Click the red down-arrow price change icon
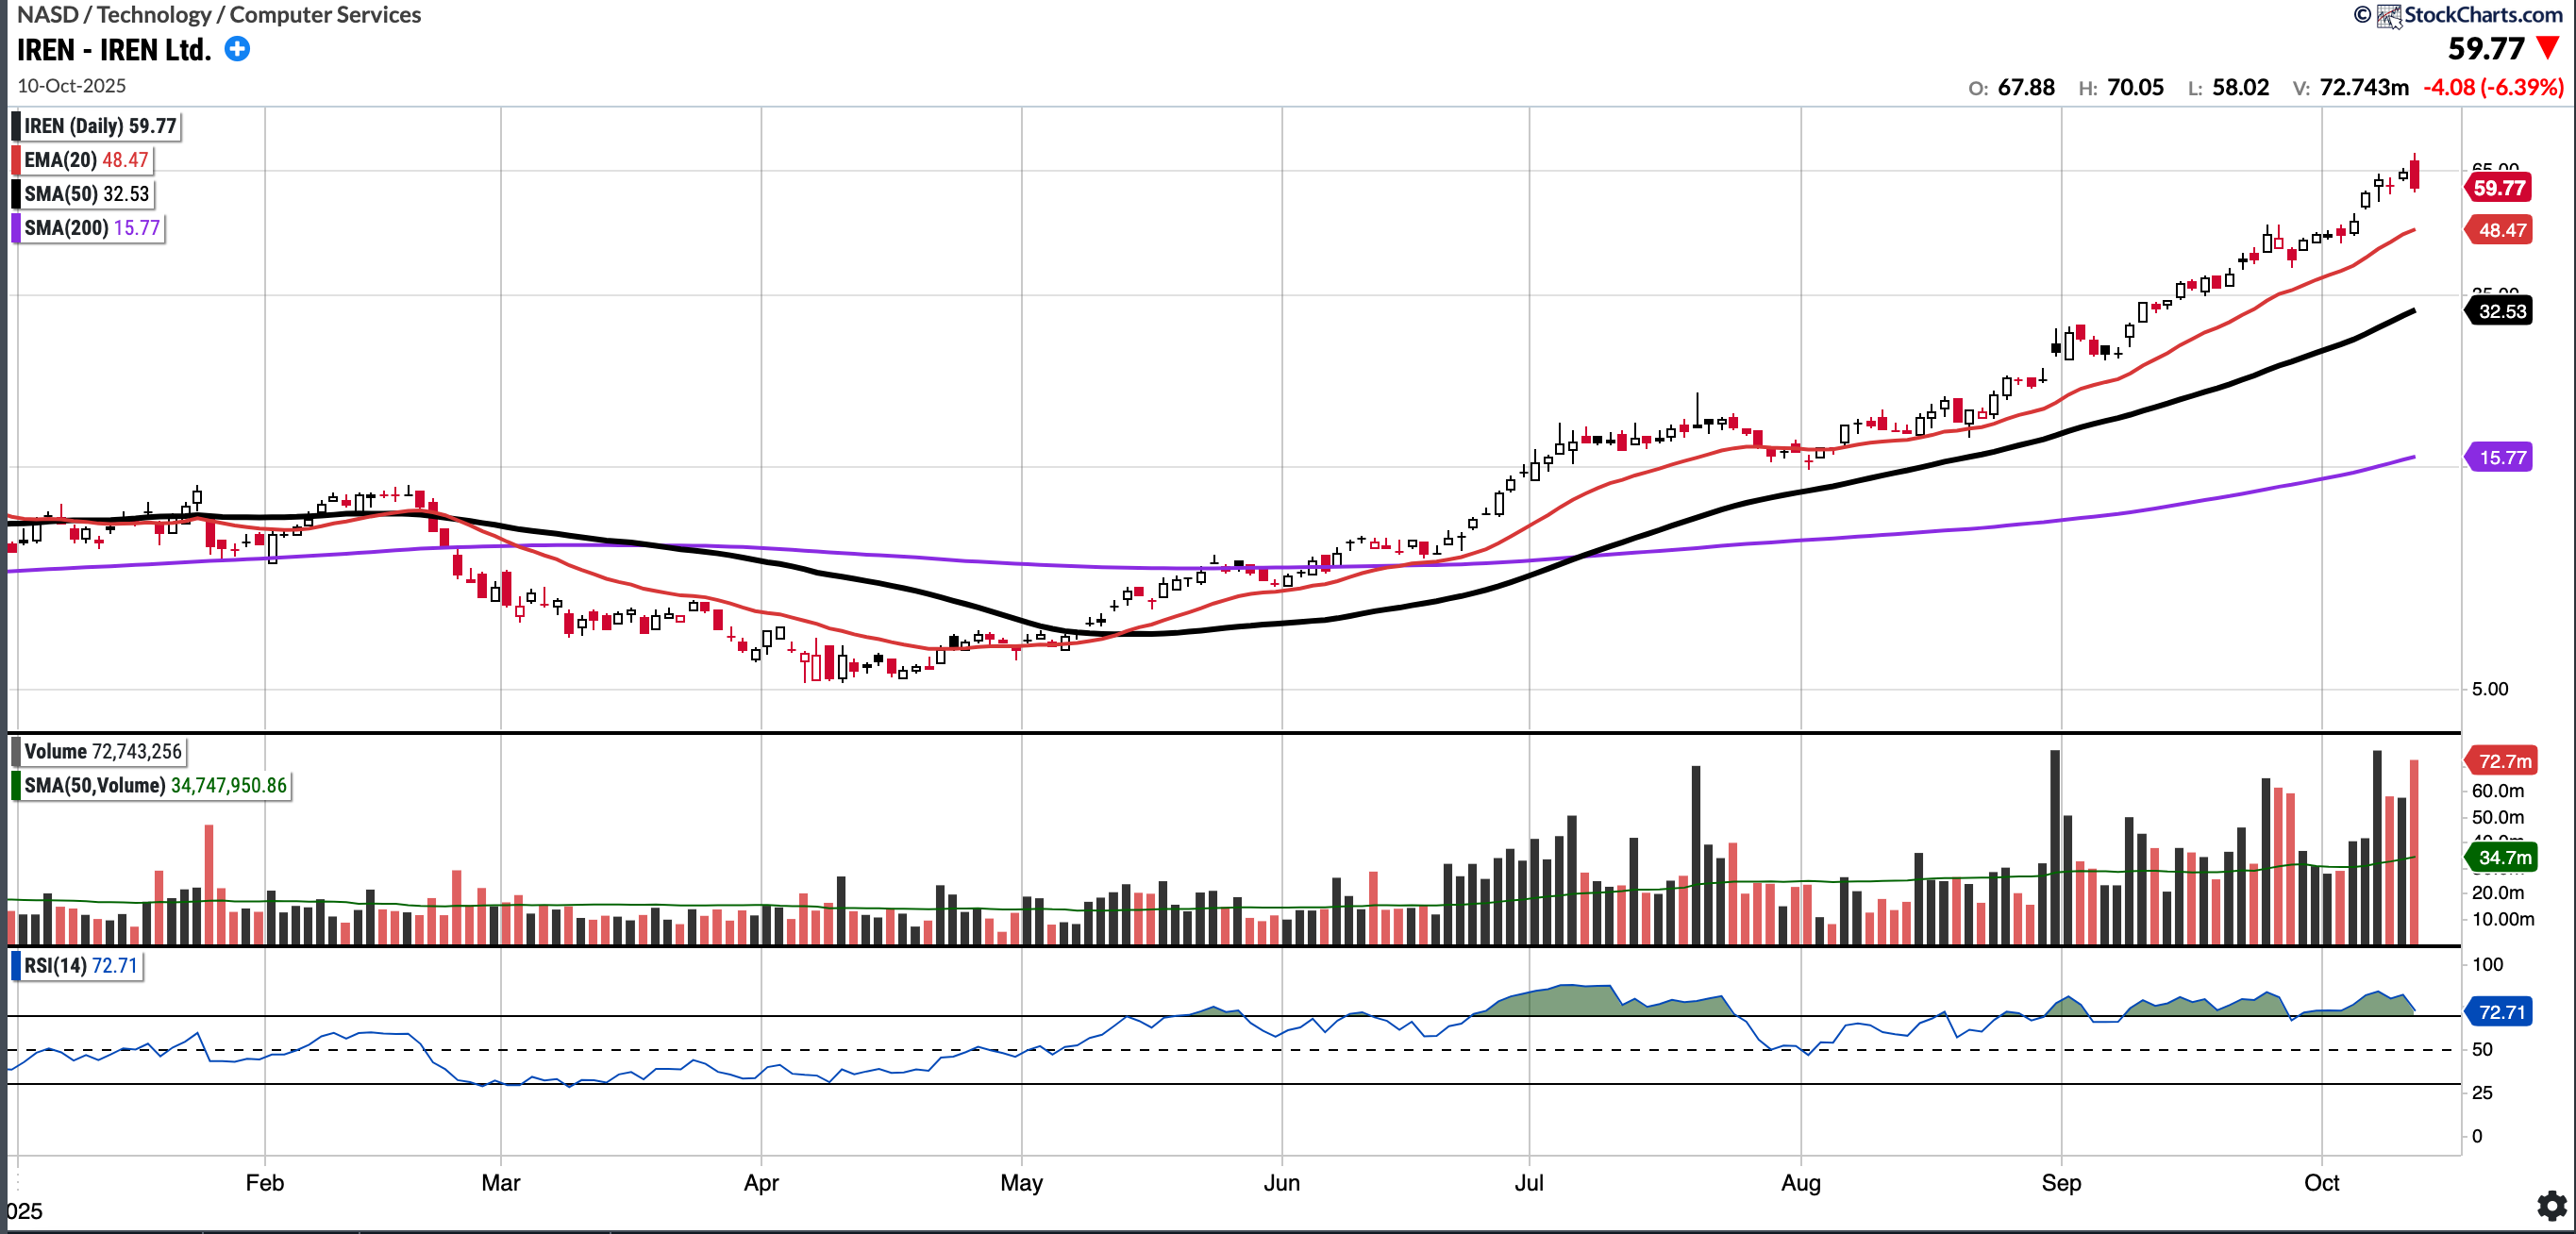The image size is (2576, 1234). click(x=2547, y=48)
